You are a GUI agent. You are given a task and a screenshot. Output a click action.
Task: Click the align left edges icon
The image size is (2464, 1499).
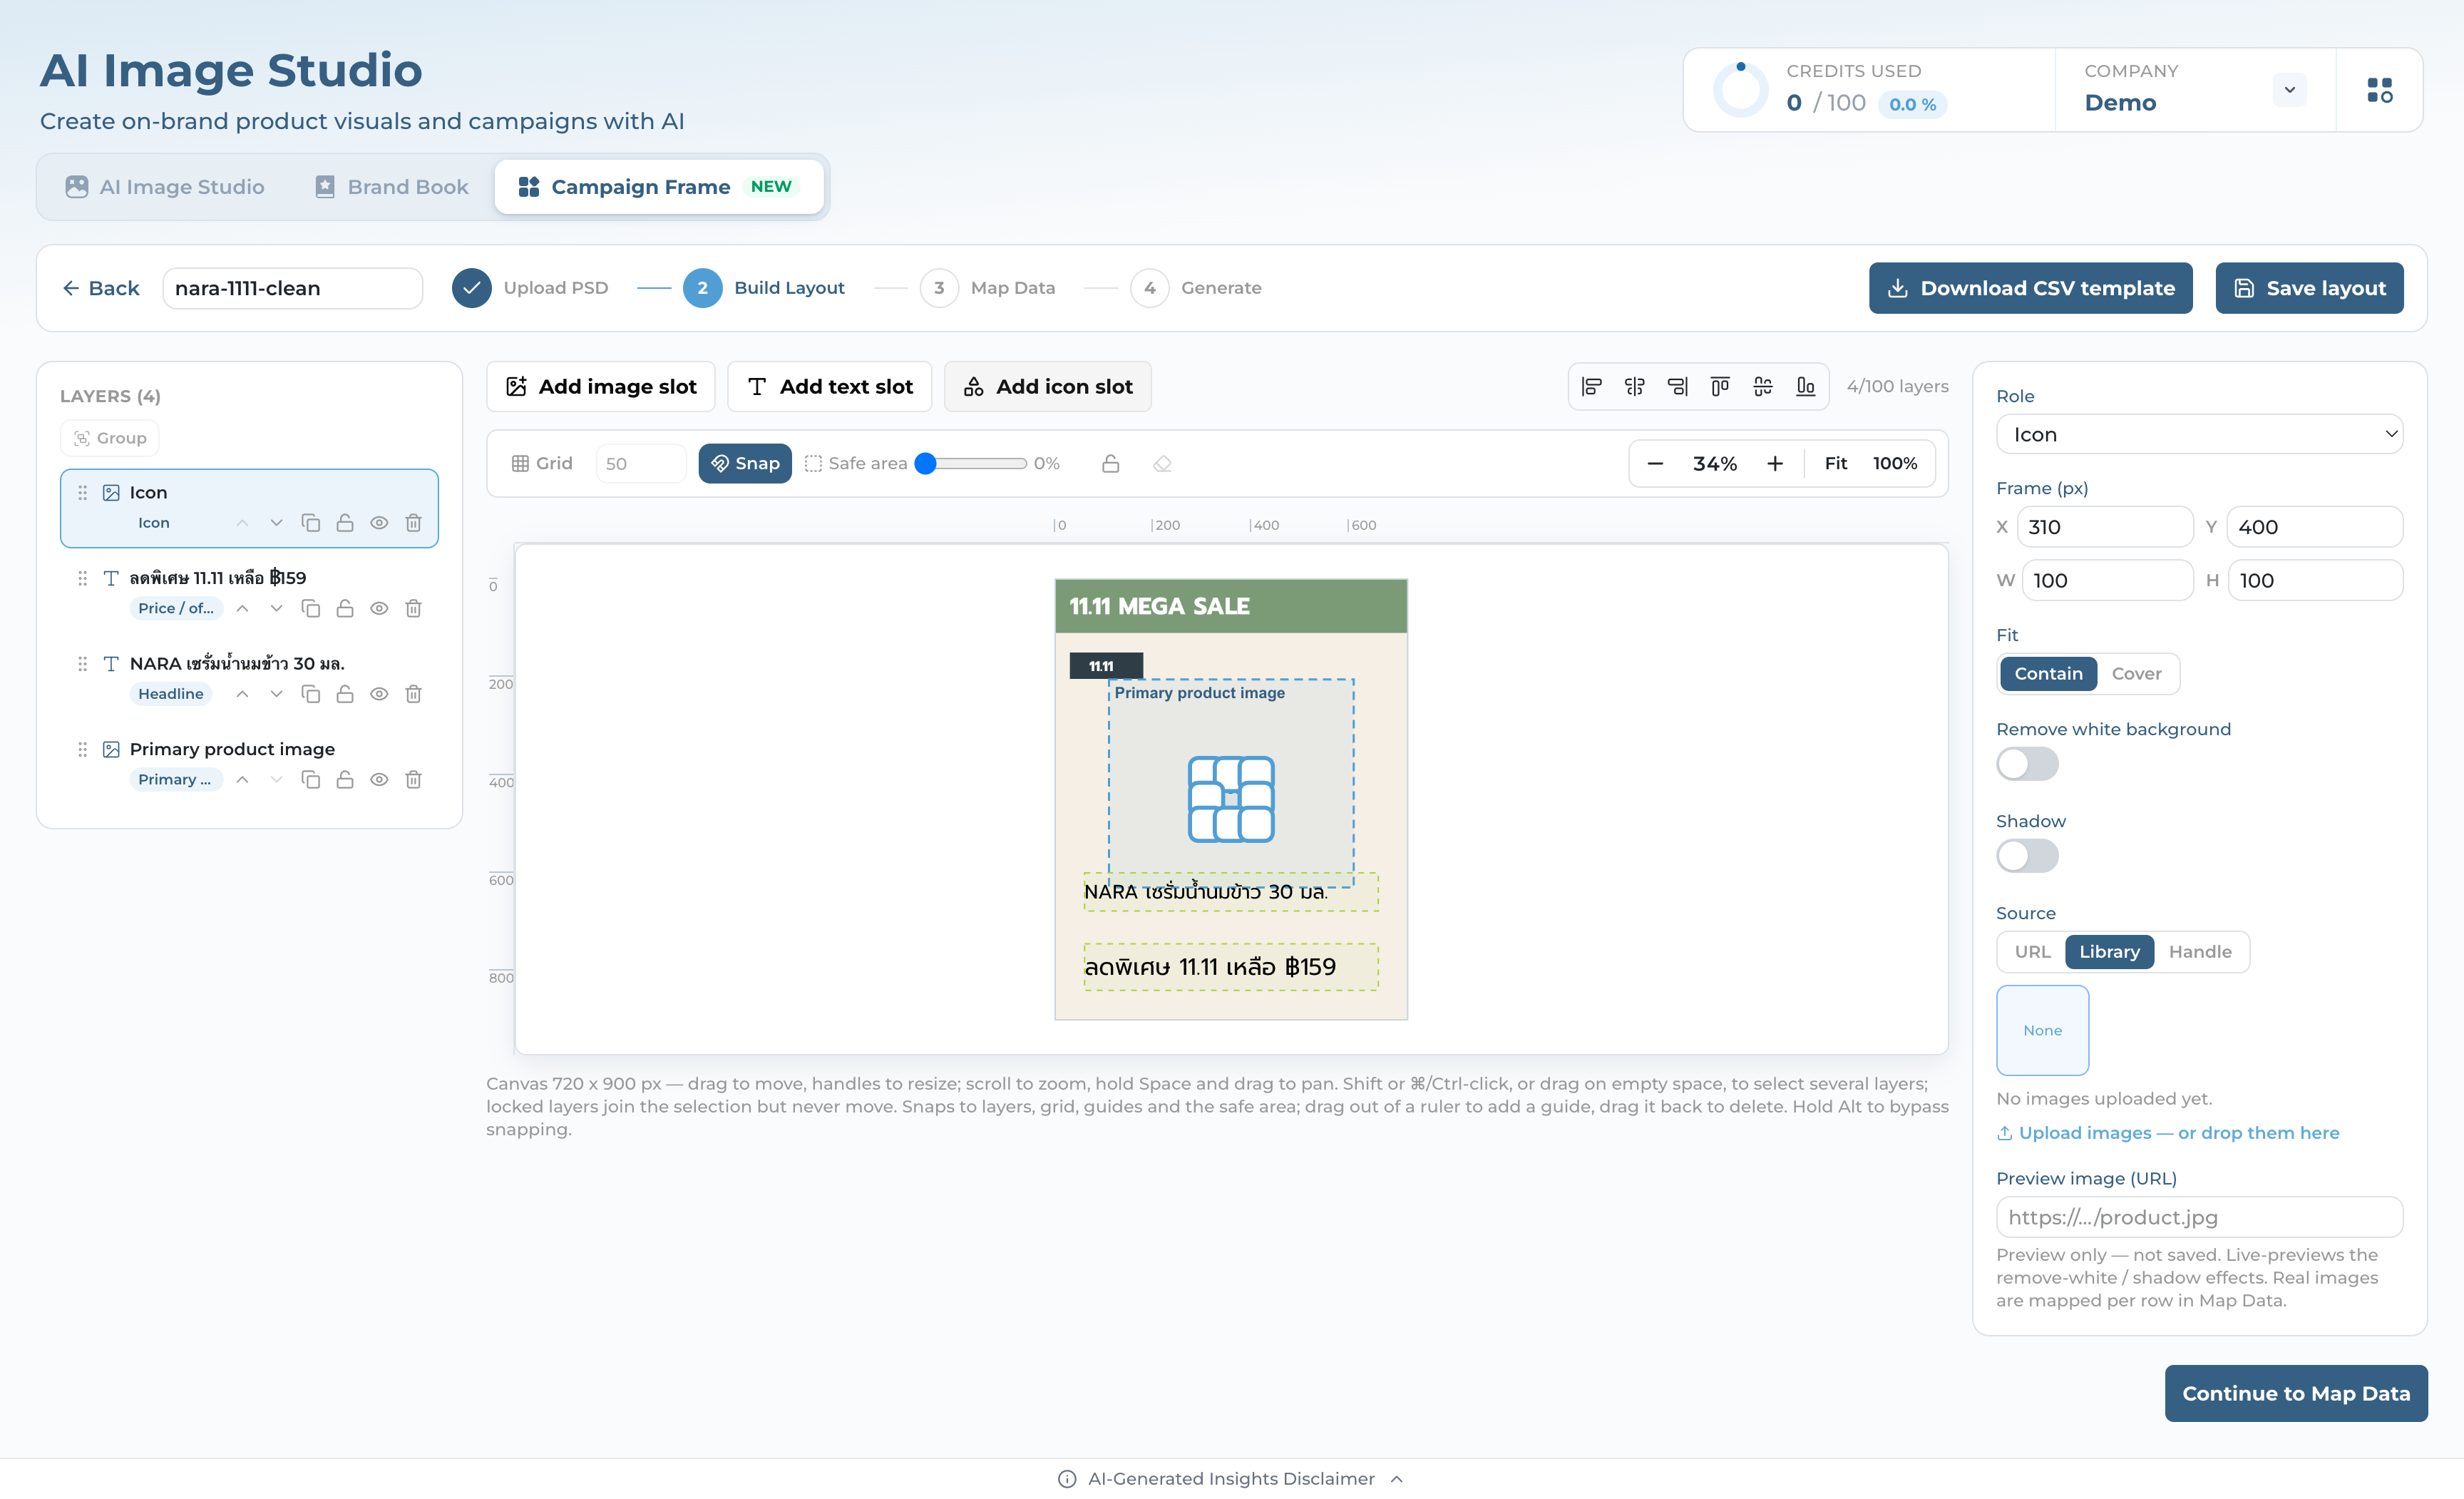click(x=1592, y=386)
